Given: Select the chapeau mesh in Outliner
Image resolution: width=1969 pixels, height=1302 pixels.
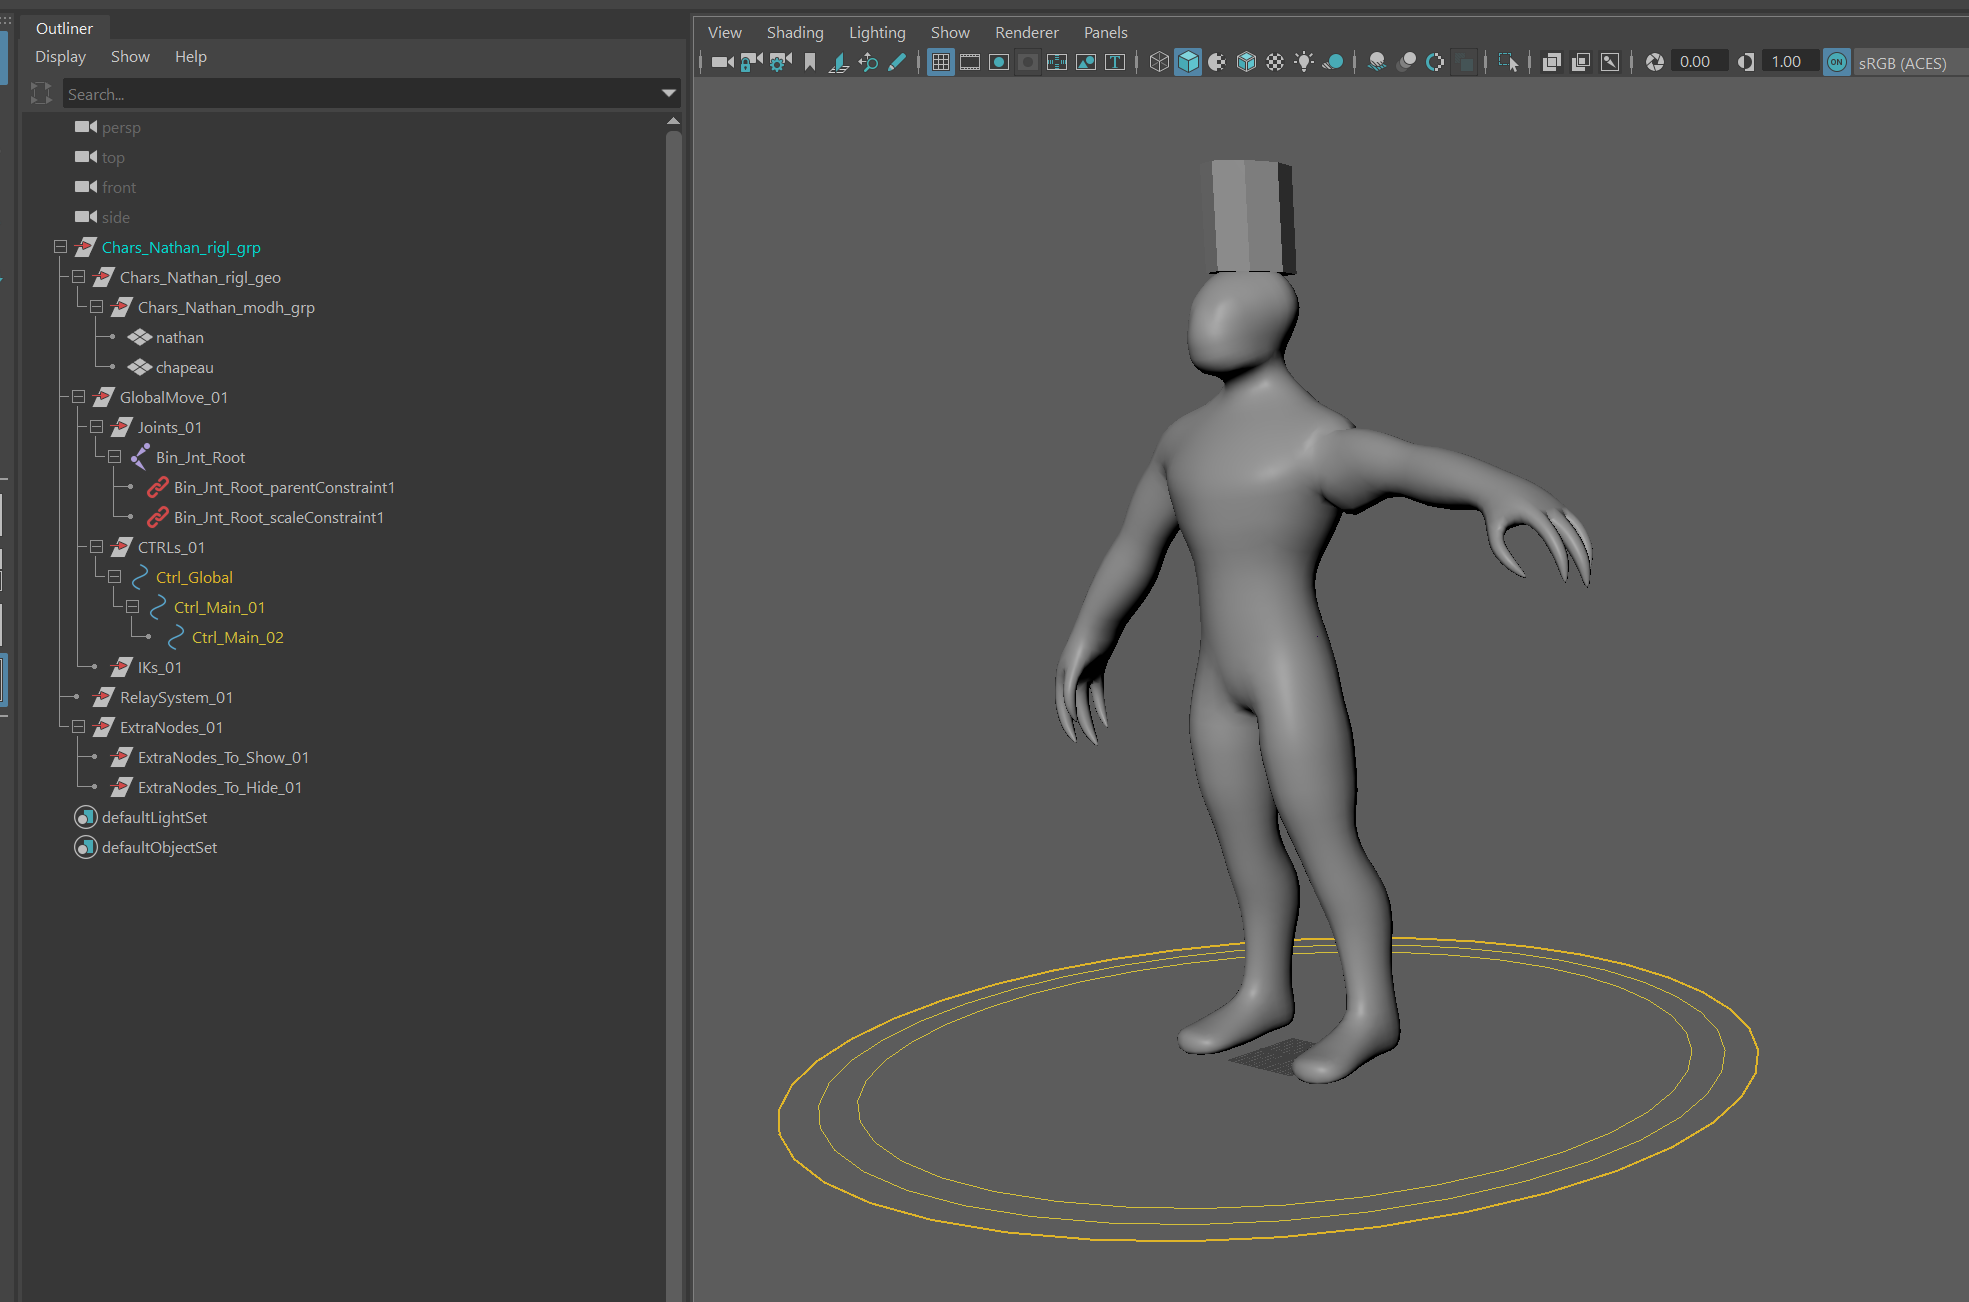Looking at the screenshot, I should click(x=184, y=367).
